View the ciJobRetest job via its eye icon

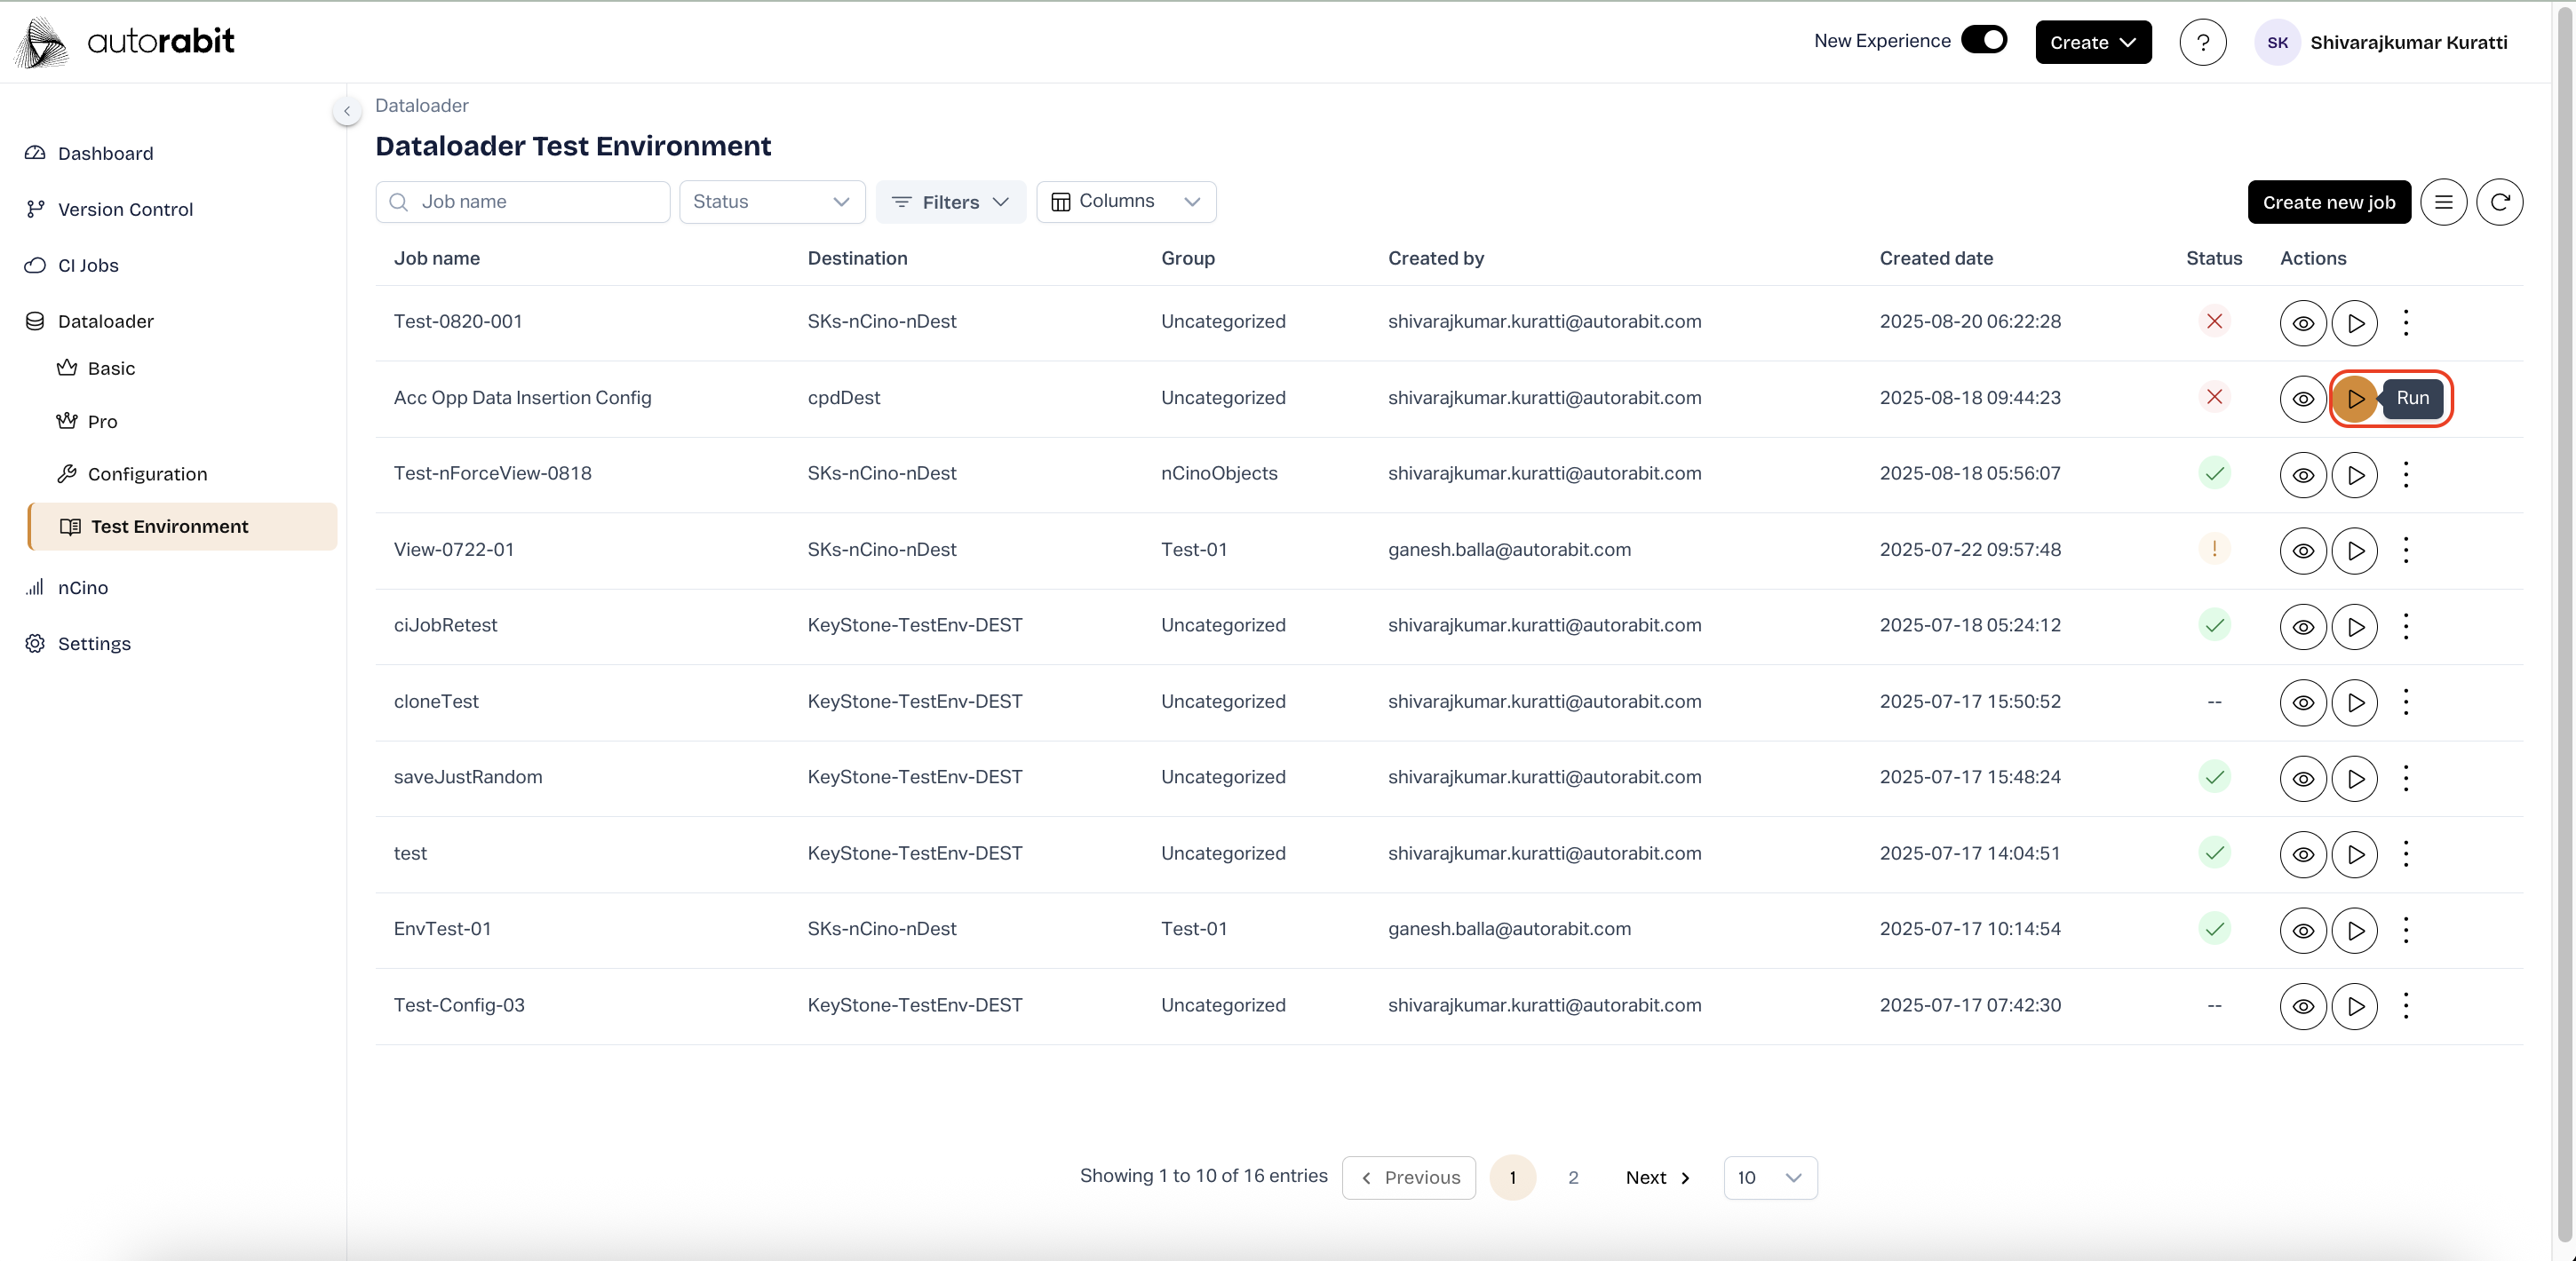(x=2302, y=626)
